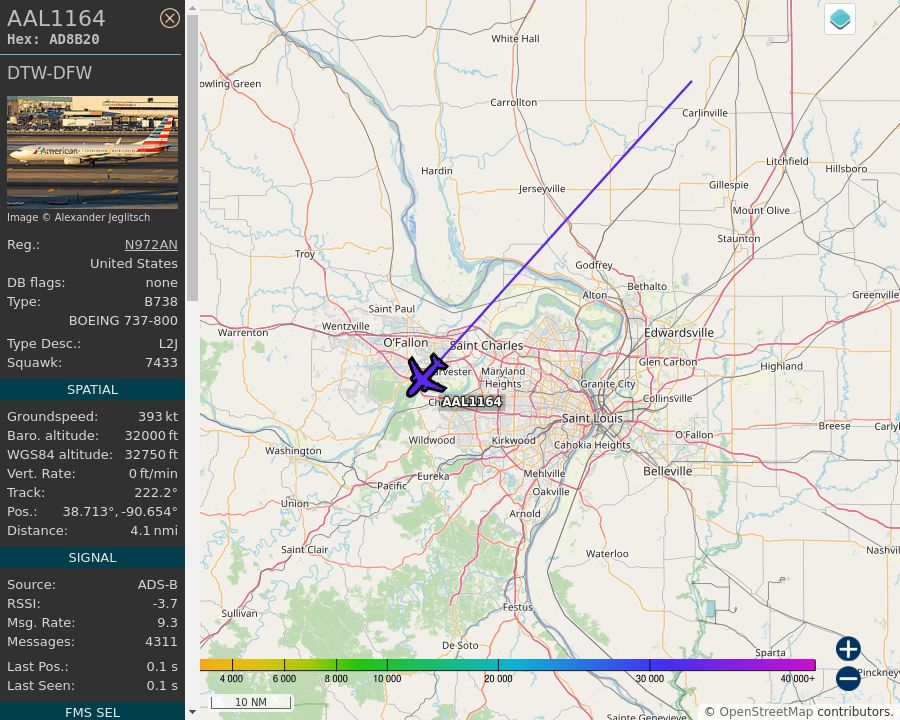Click the AAL1164 label on the map
900x720 pixels.
pyautogui.click(x=472, y=401)
